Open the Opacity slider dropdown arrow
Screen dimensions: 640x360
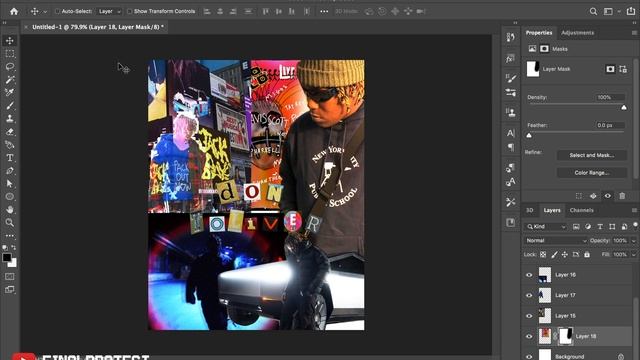633,241
